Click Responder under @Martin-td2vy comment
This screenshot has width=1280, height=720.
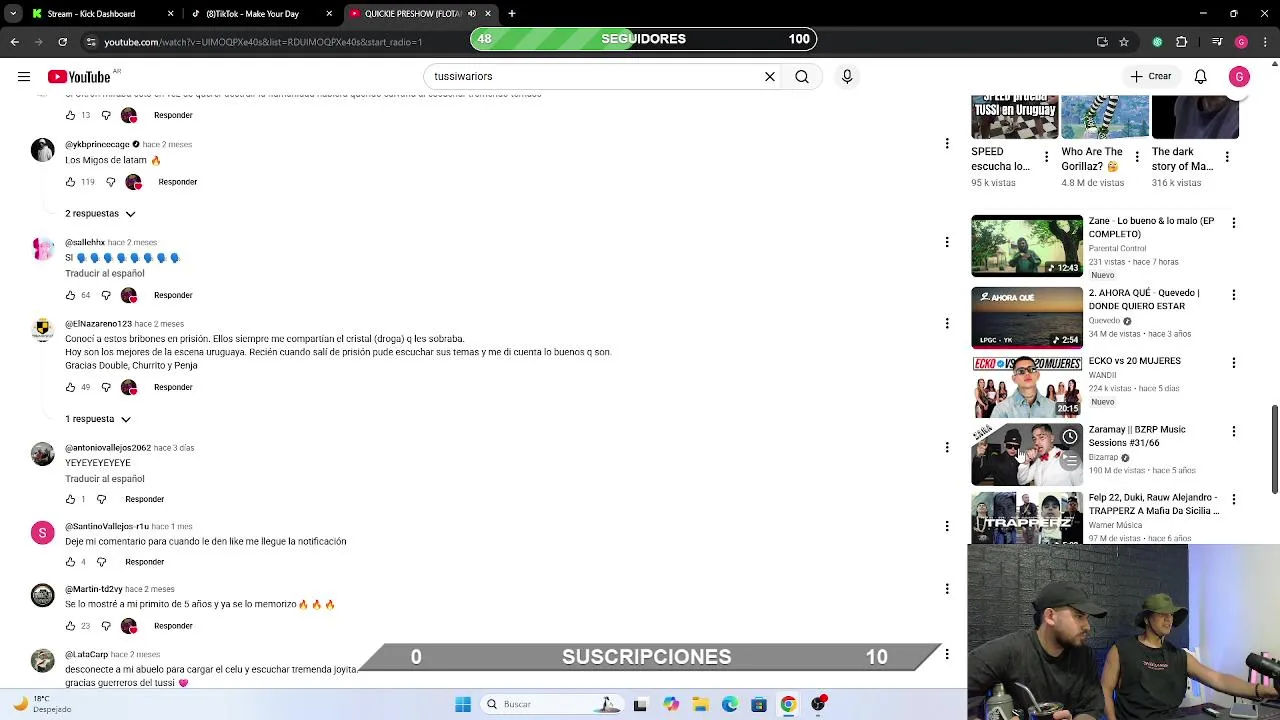point(173,626)
